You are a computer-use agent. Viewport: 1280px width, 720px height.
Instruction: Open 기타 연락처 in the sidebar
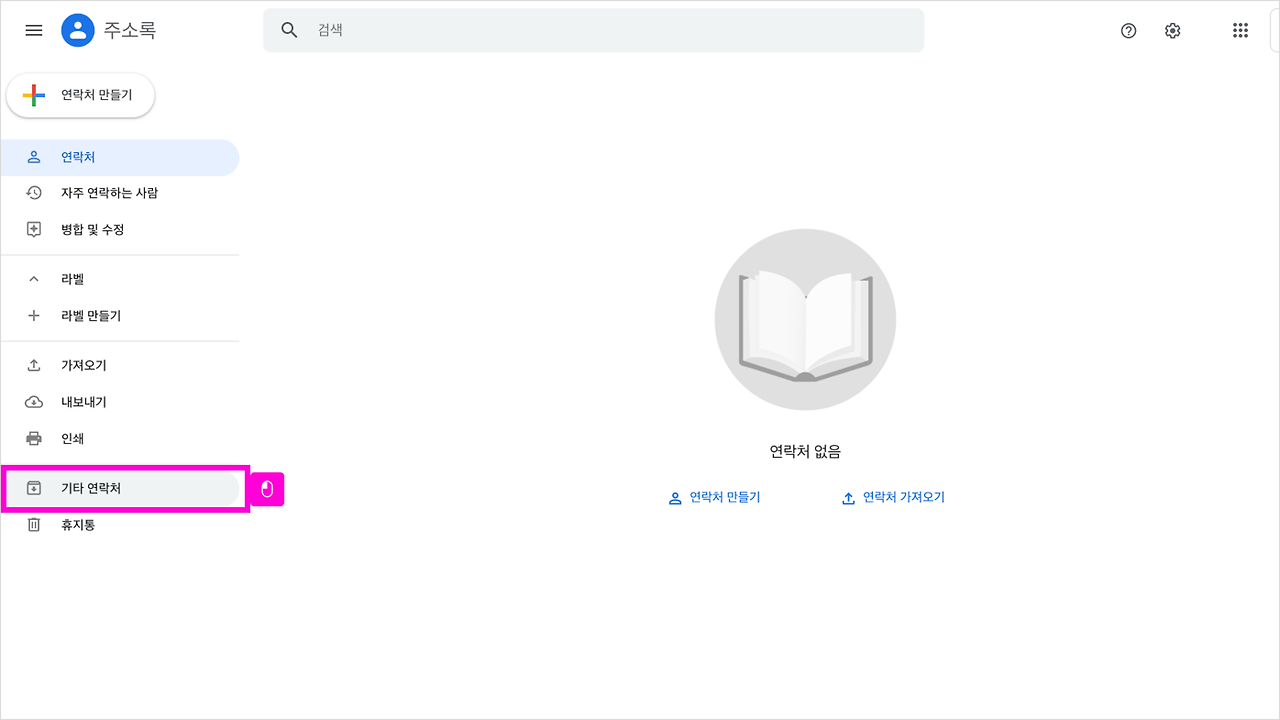pos(100,488)
